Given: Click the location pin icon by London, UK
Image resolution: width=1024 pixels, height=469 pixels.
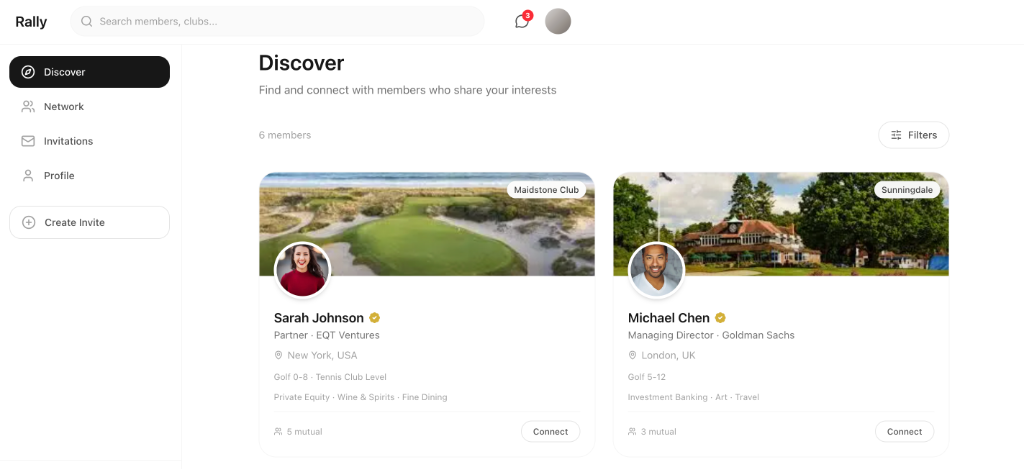Looking at the screenshot, I should point(632,356).
